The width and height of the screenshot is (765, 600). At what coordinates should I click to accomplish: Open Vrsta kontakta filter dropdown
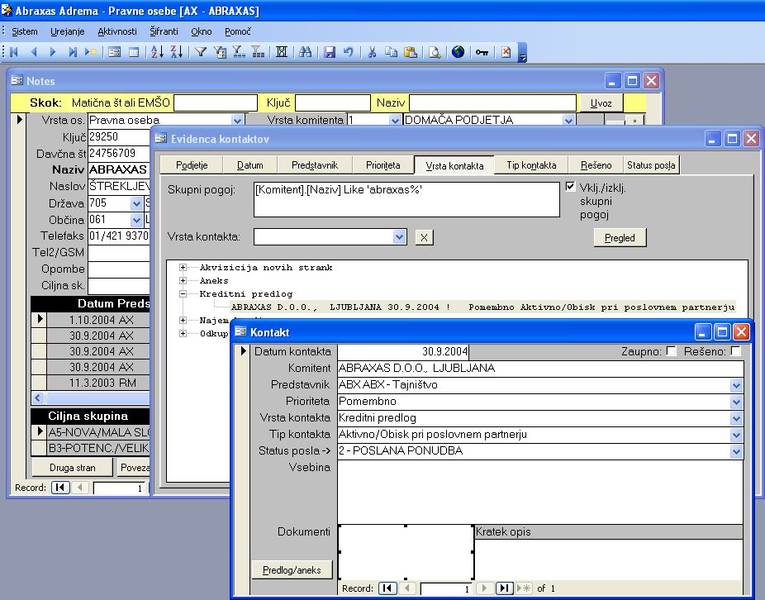(399, 237)
